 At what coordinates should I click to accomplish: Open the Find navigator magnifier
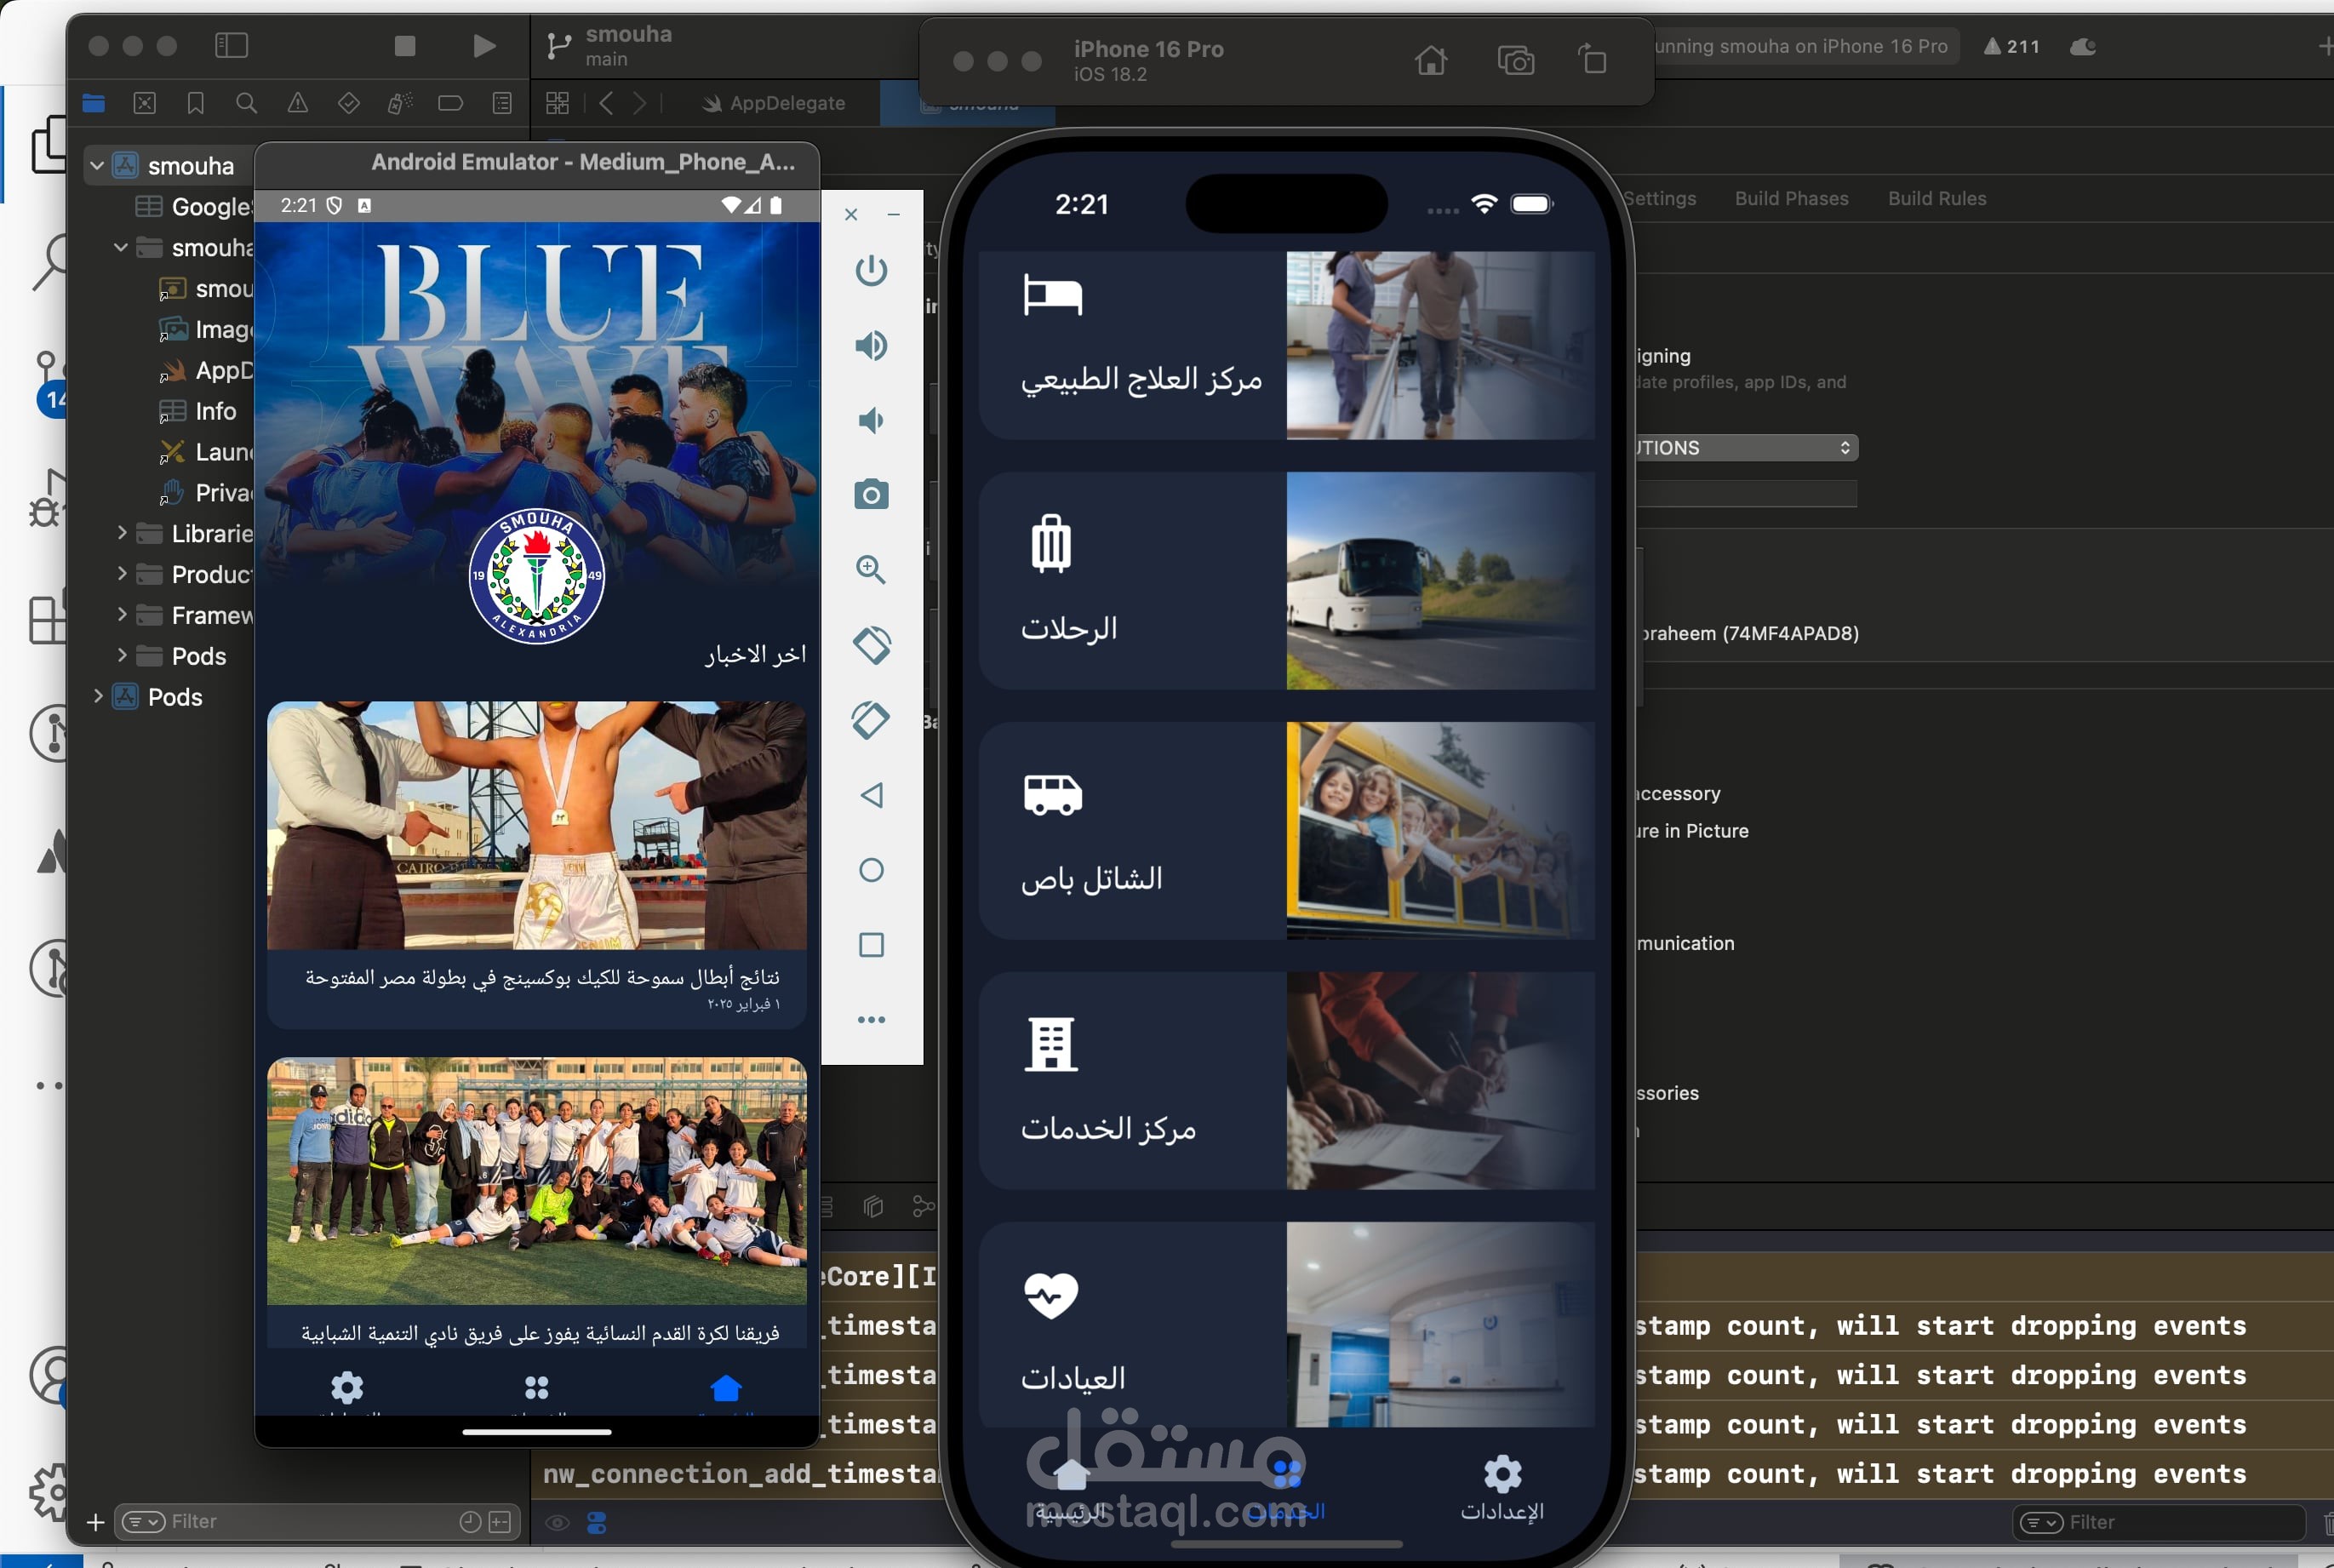click(x=246, y=103)
